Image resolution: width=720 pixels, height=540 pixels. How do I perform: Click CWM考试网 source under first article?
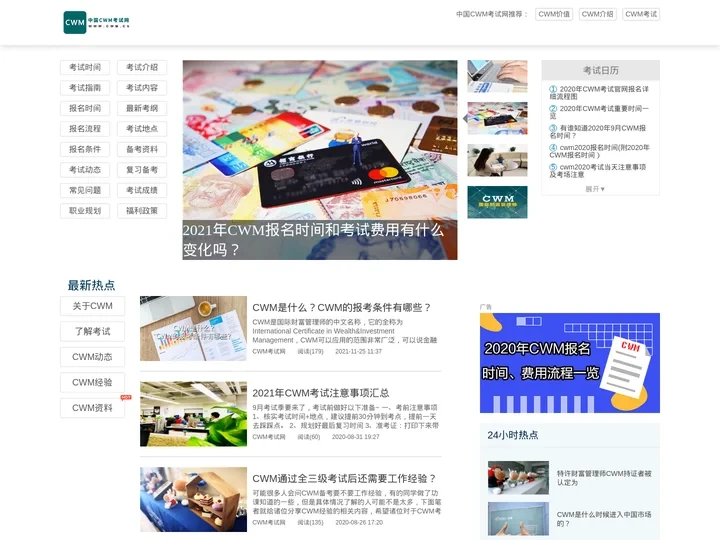pyautogui.click(x=269, y=351)
